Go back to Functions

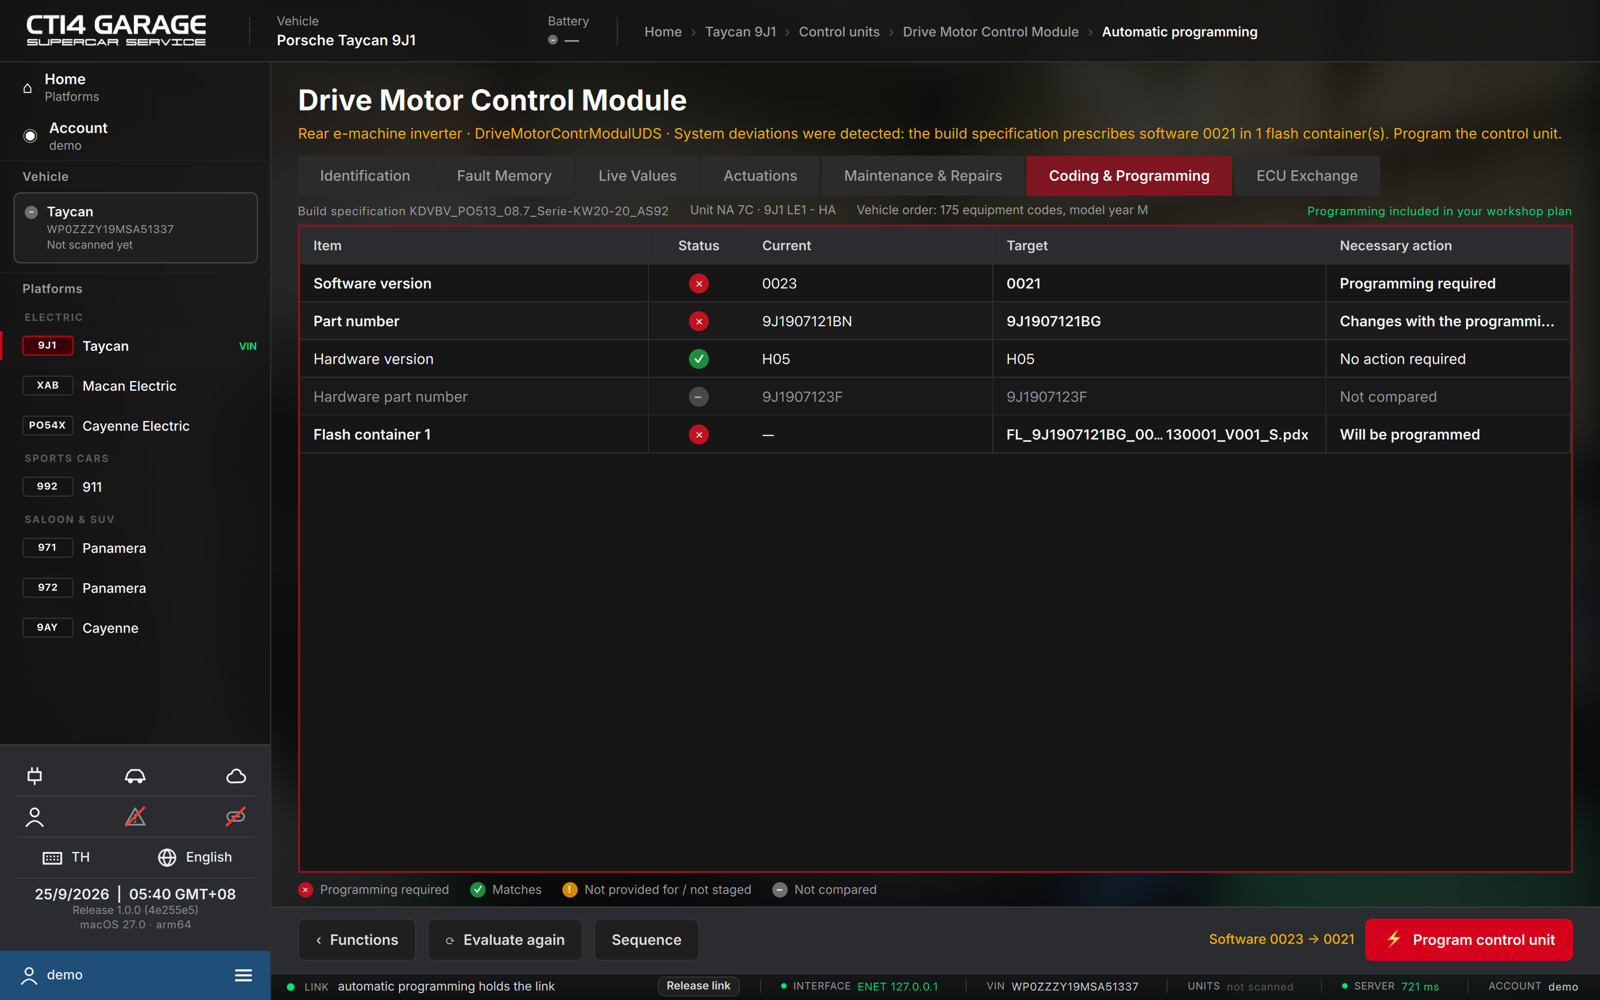pos(357,940)
